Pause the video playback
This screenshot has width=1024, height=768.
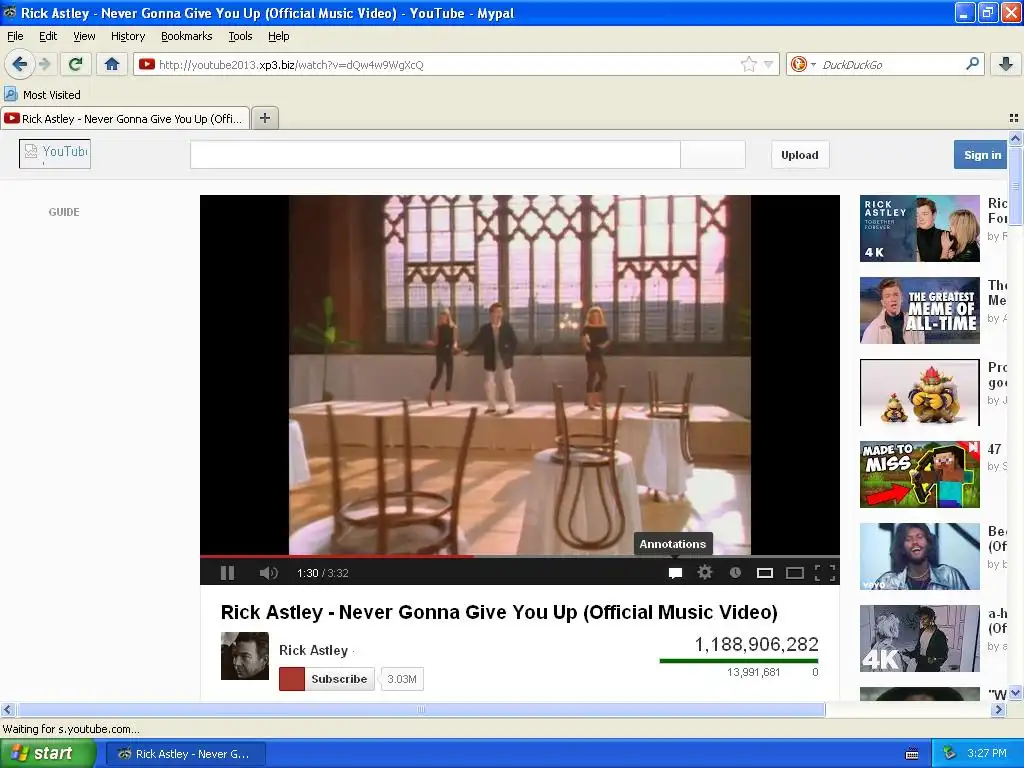[227, 573]
